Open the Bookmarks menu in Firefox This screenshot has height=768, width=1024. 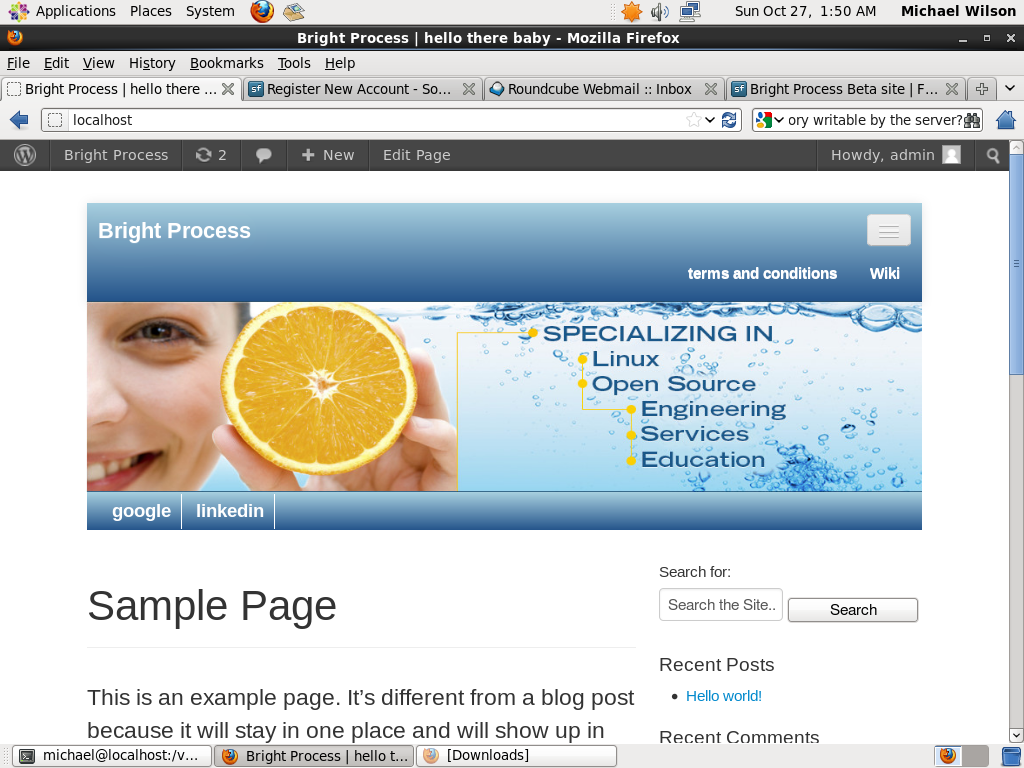(226, 63)
